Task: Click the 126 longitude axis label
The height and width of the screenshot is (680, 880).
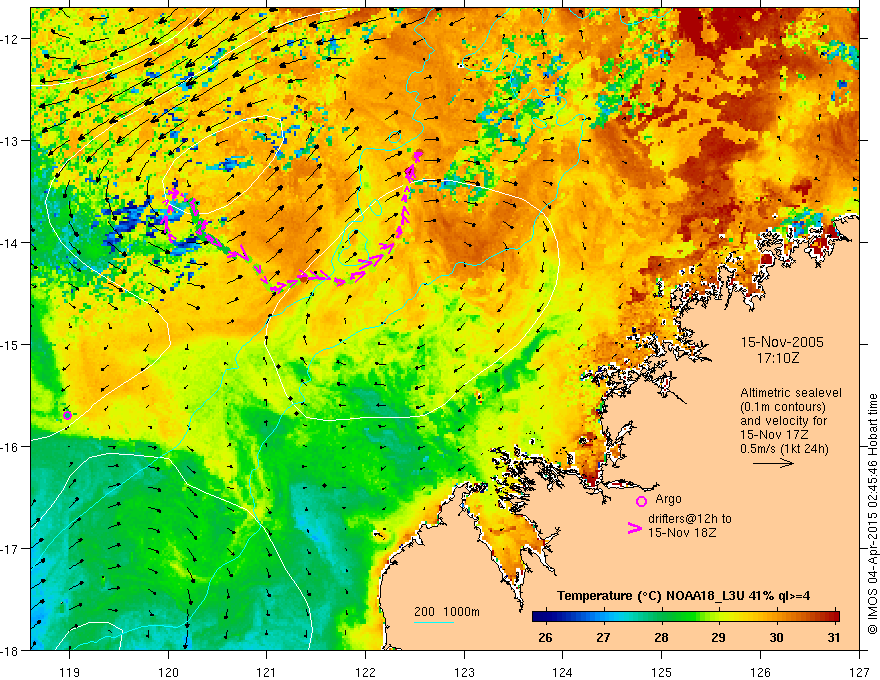Action: click(760, 672)
